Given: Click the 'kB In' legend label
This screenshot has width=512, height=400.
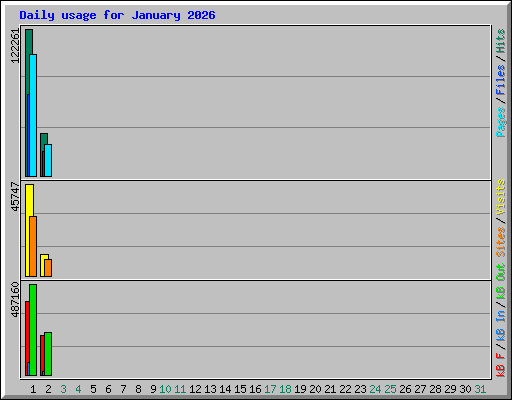Looking at the screenshot, I should click(501, 325).
